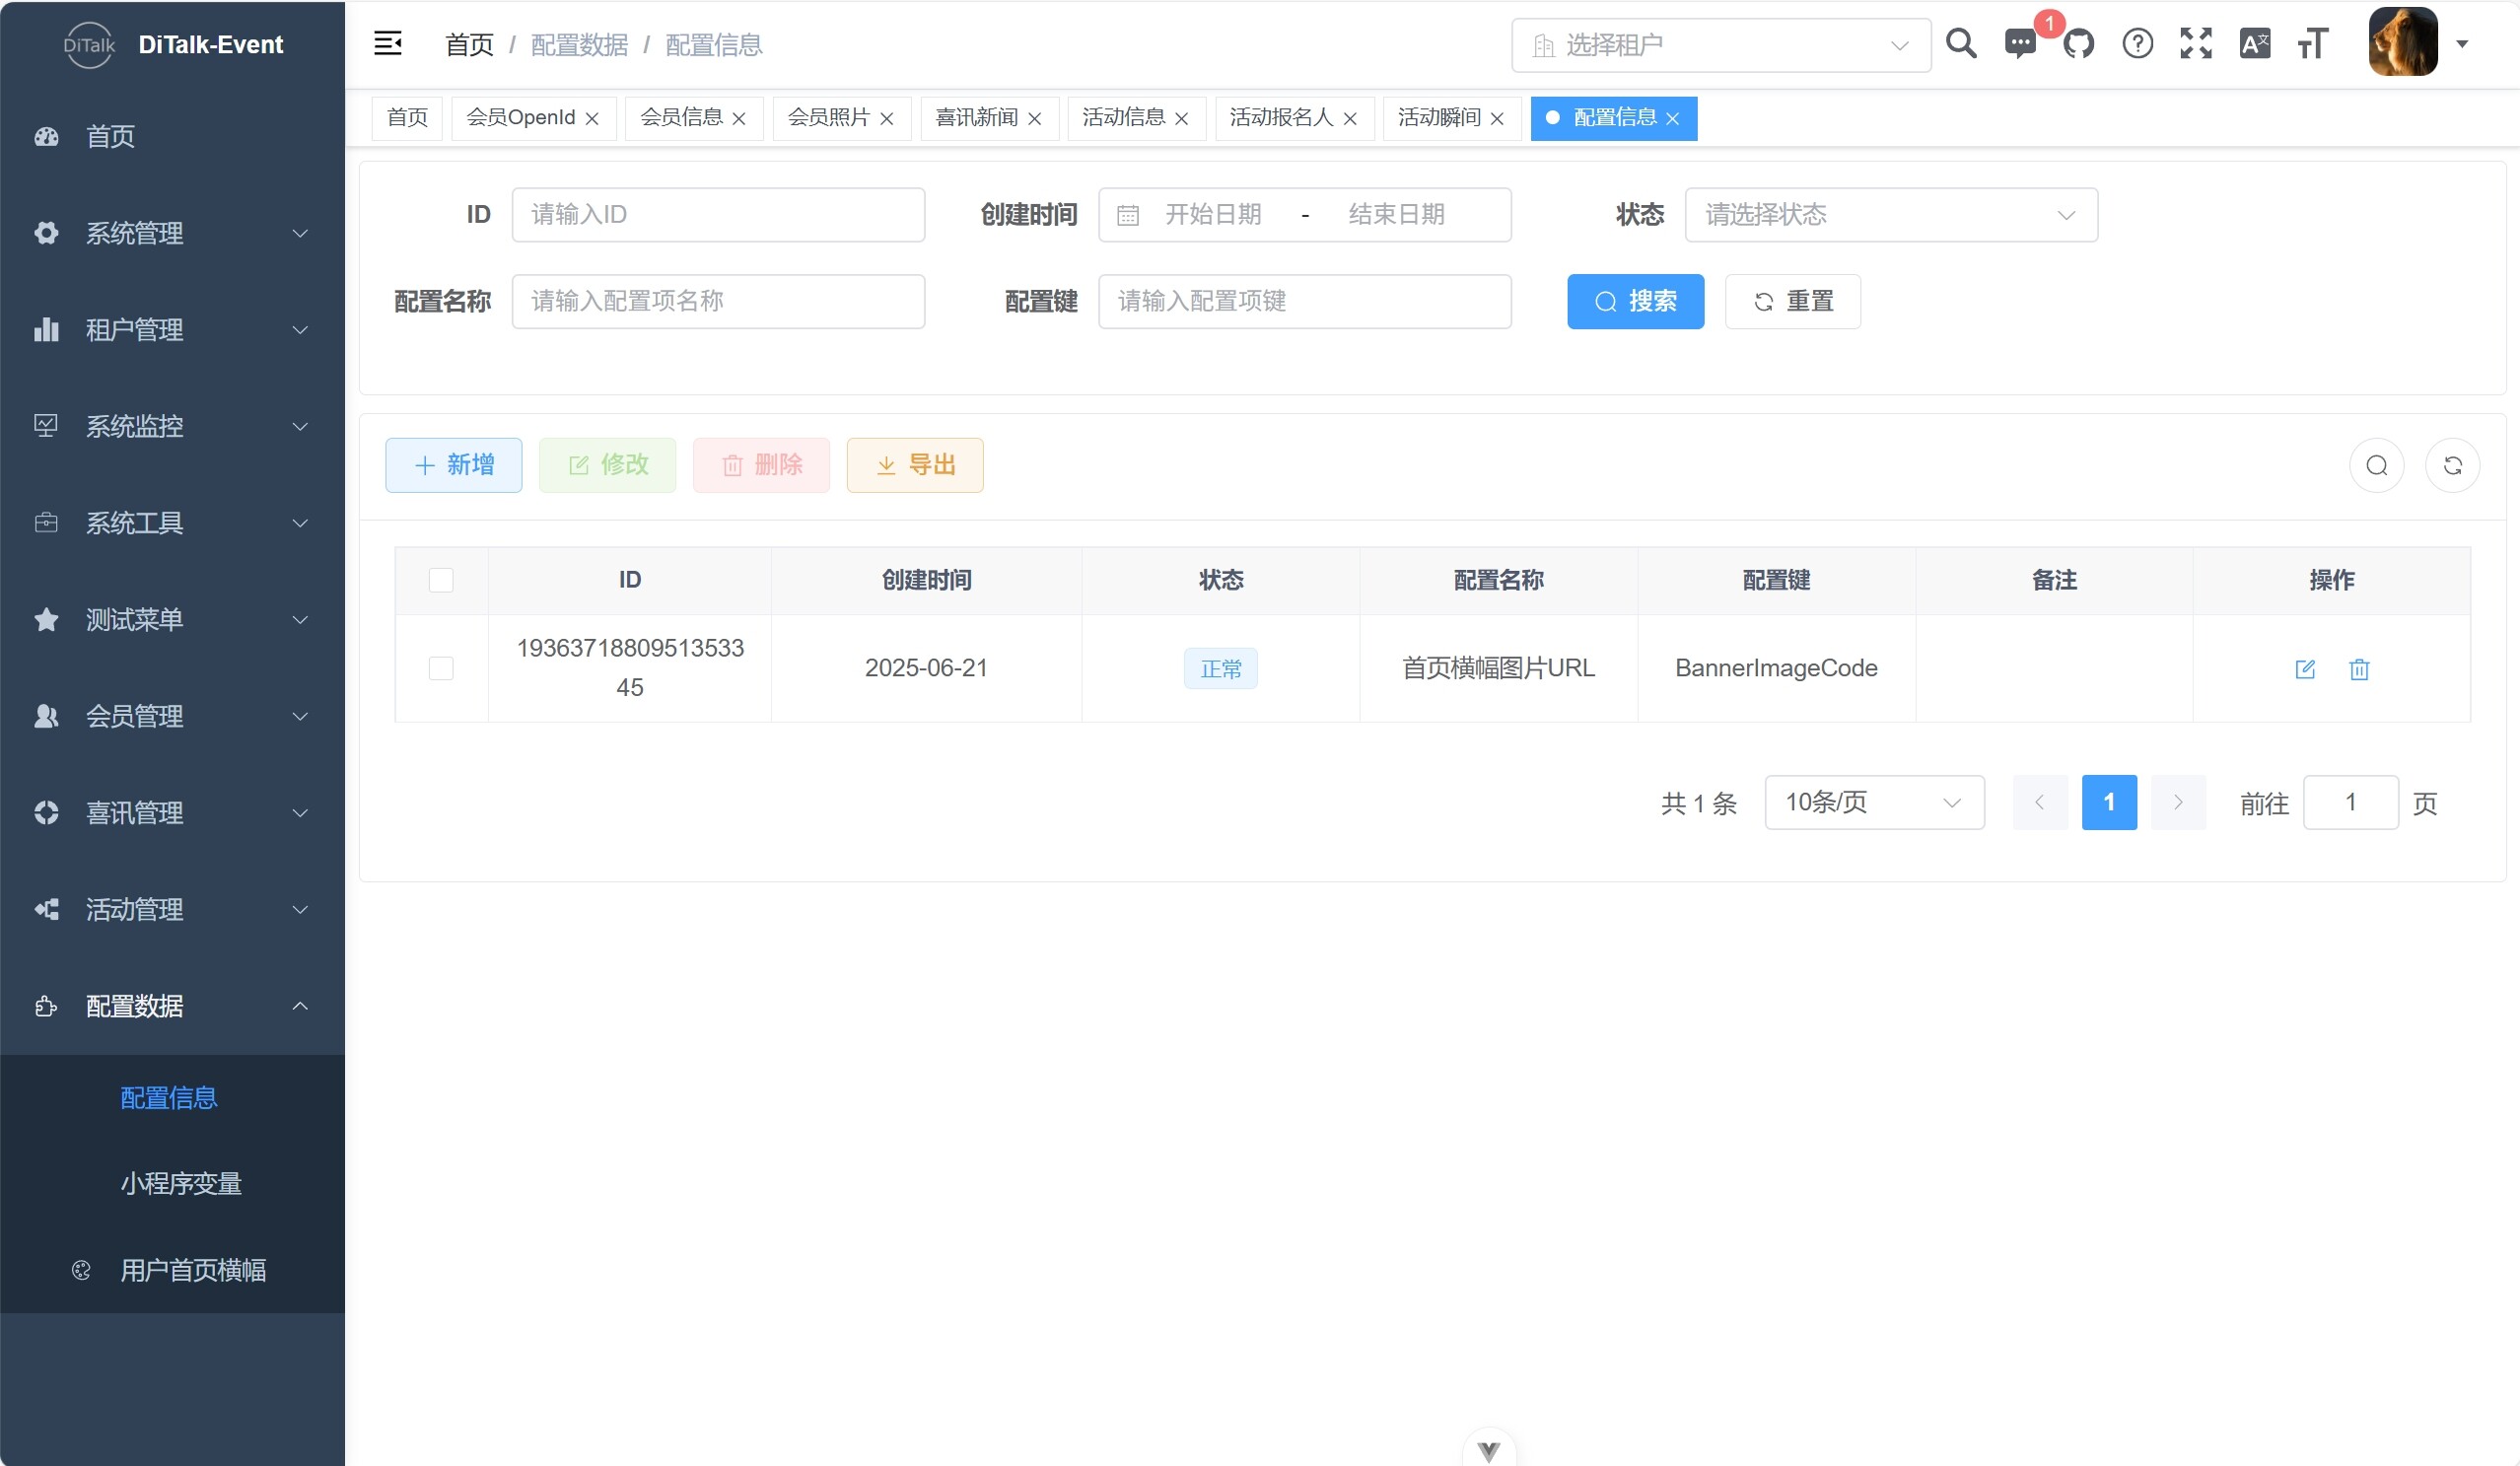Open the 选择租户 tenant dropdown
Image resolution: width=2520 pixels, height=1466 pixels.
coord(1720,45)
